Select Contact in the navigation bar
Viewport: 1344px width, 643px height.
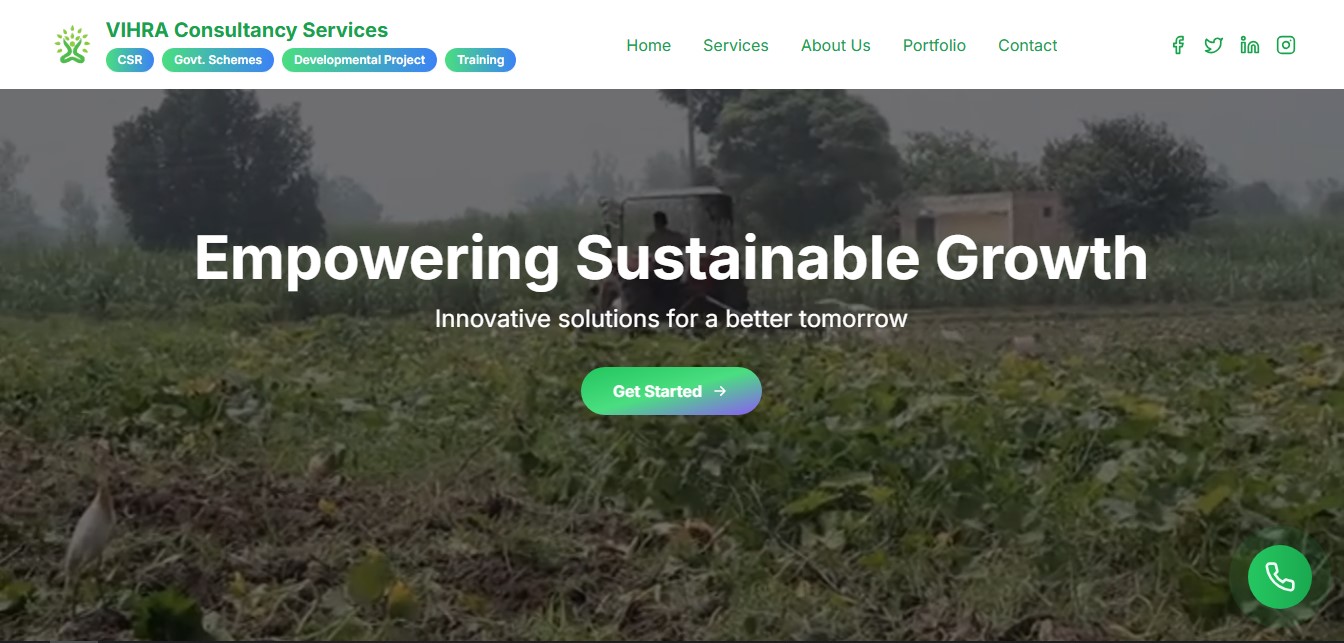1027,45
